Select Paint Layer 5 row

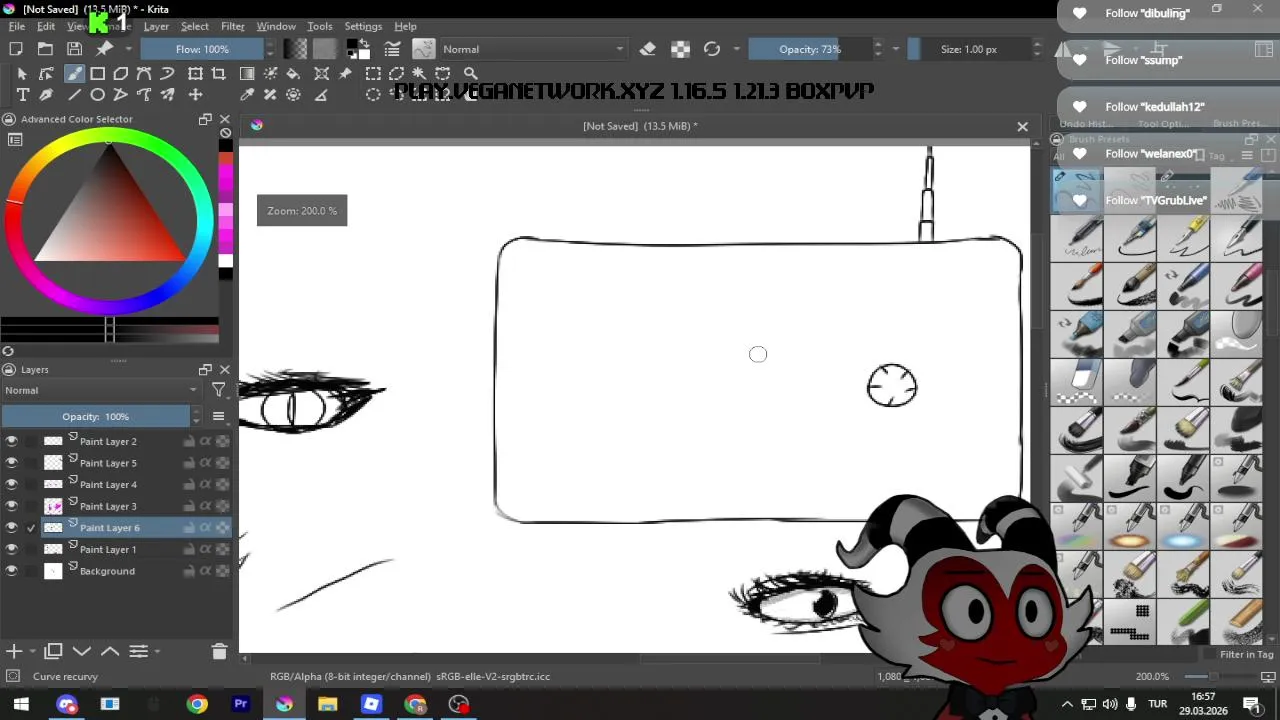tap(116, 463)
